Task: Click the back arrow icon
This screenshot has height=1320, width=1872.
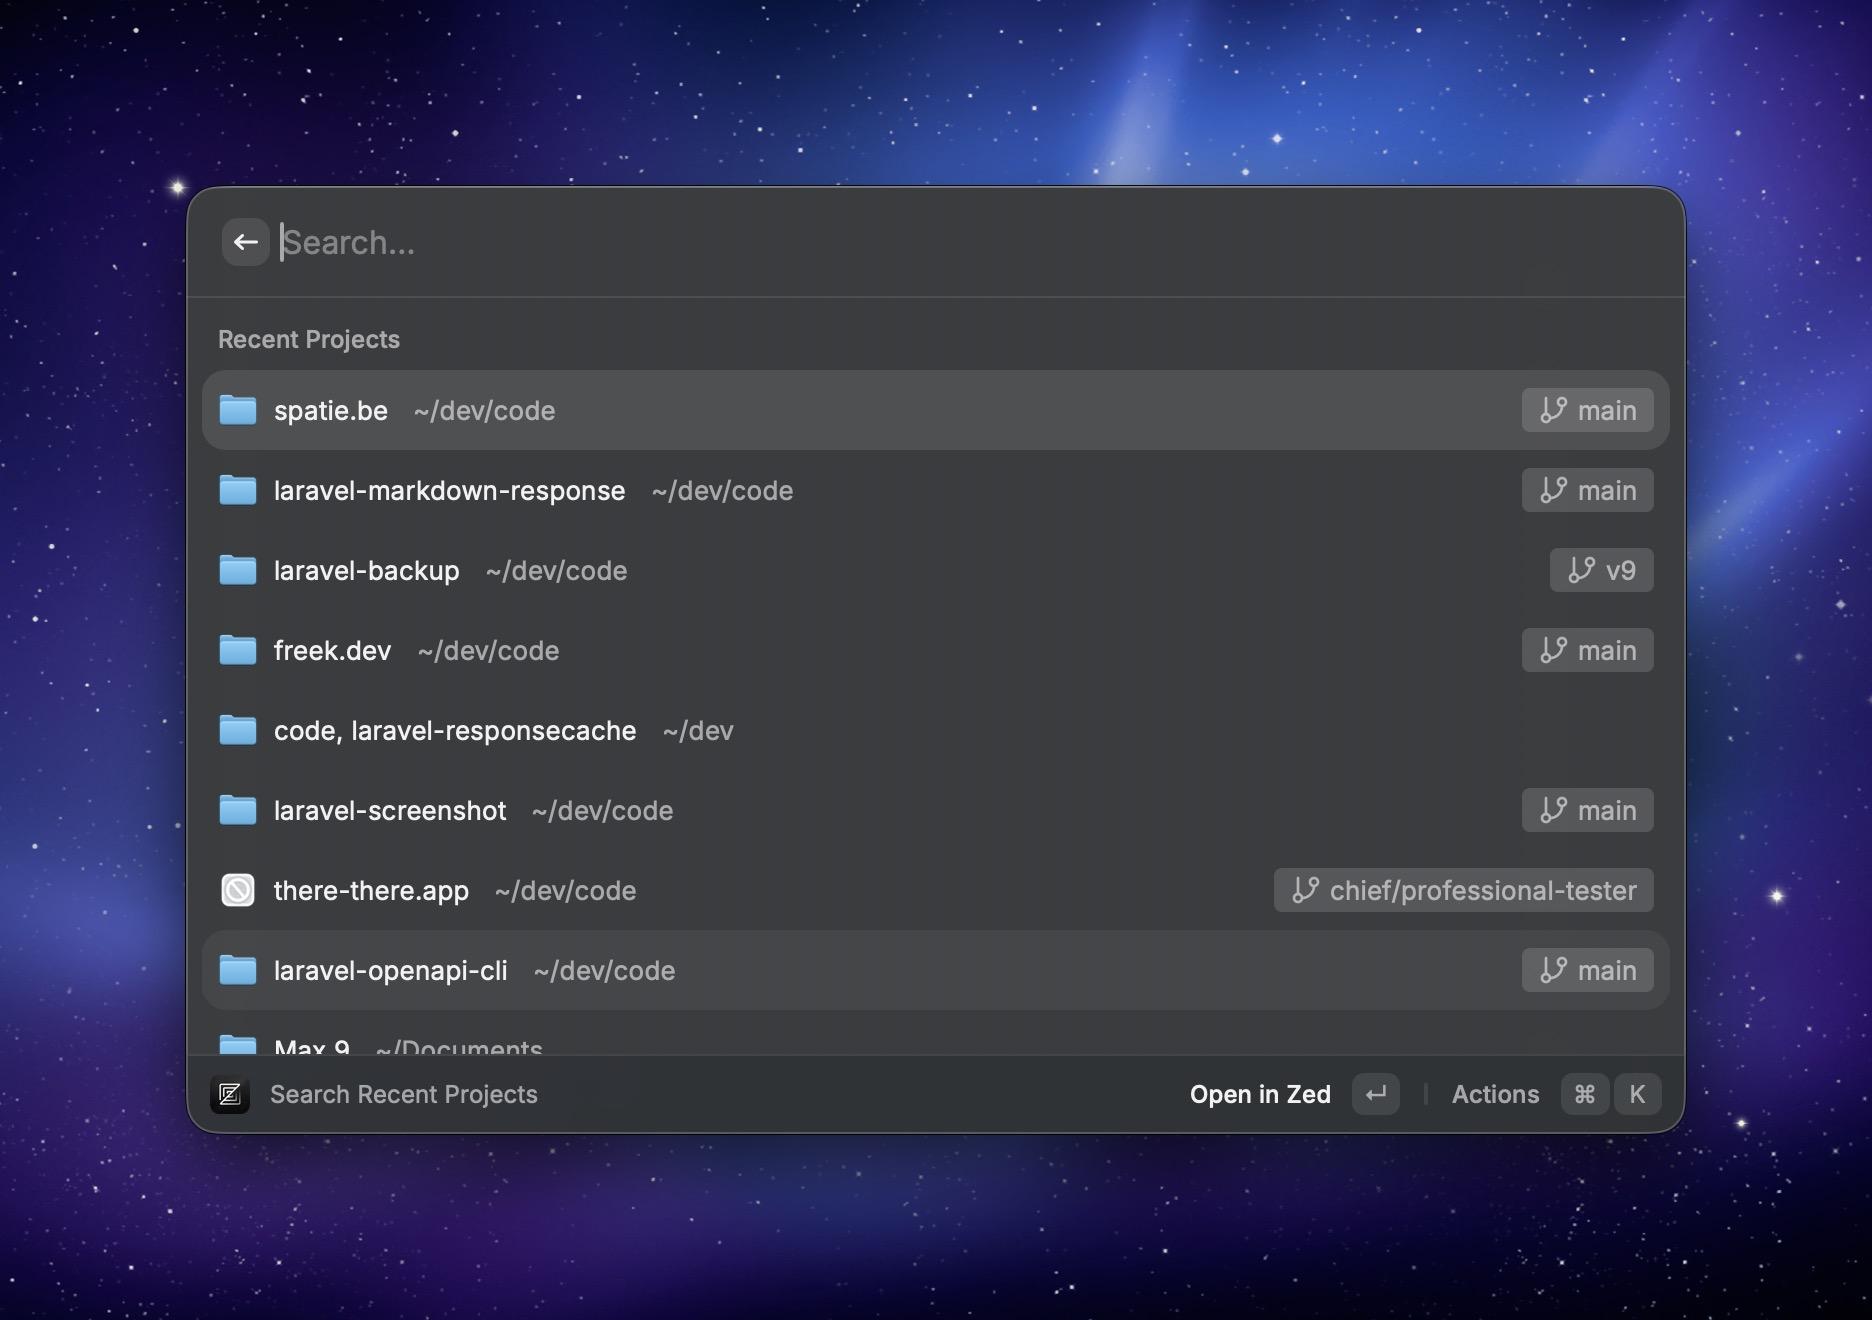Action: (x=245, y=241)
